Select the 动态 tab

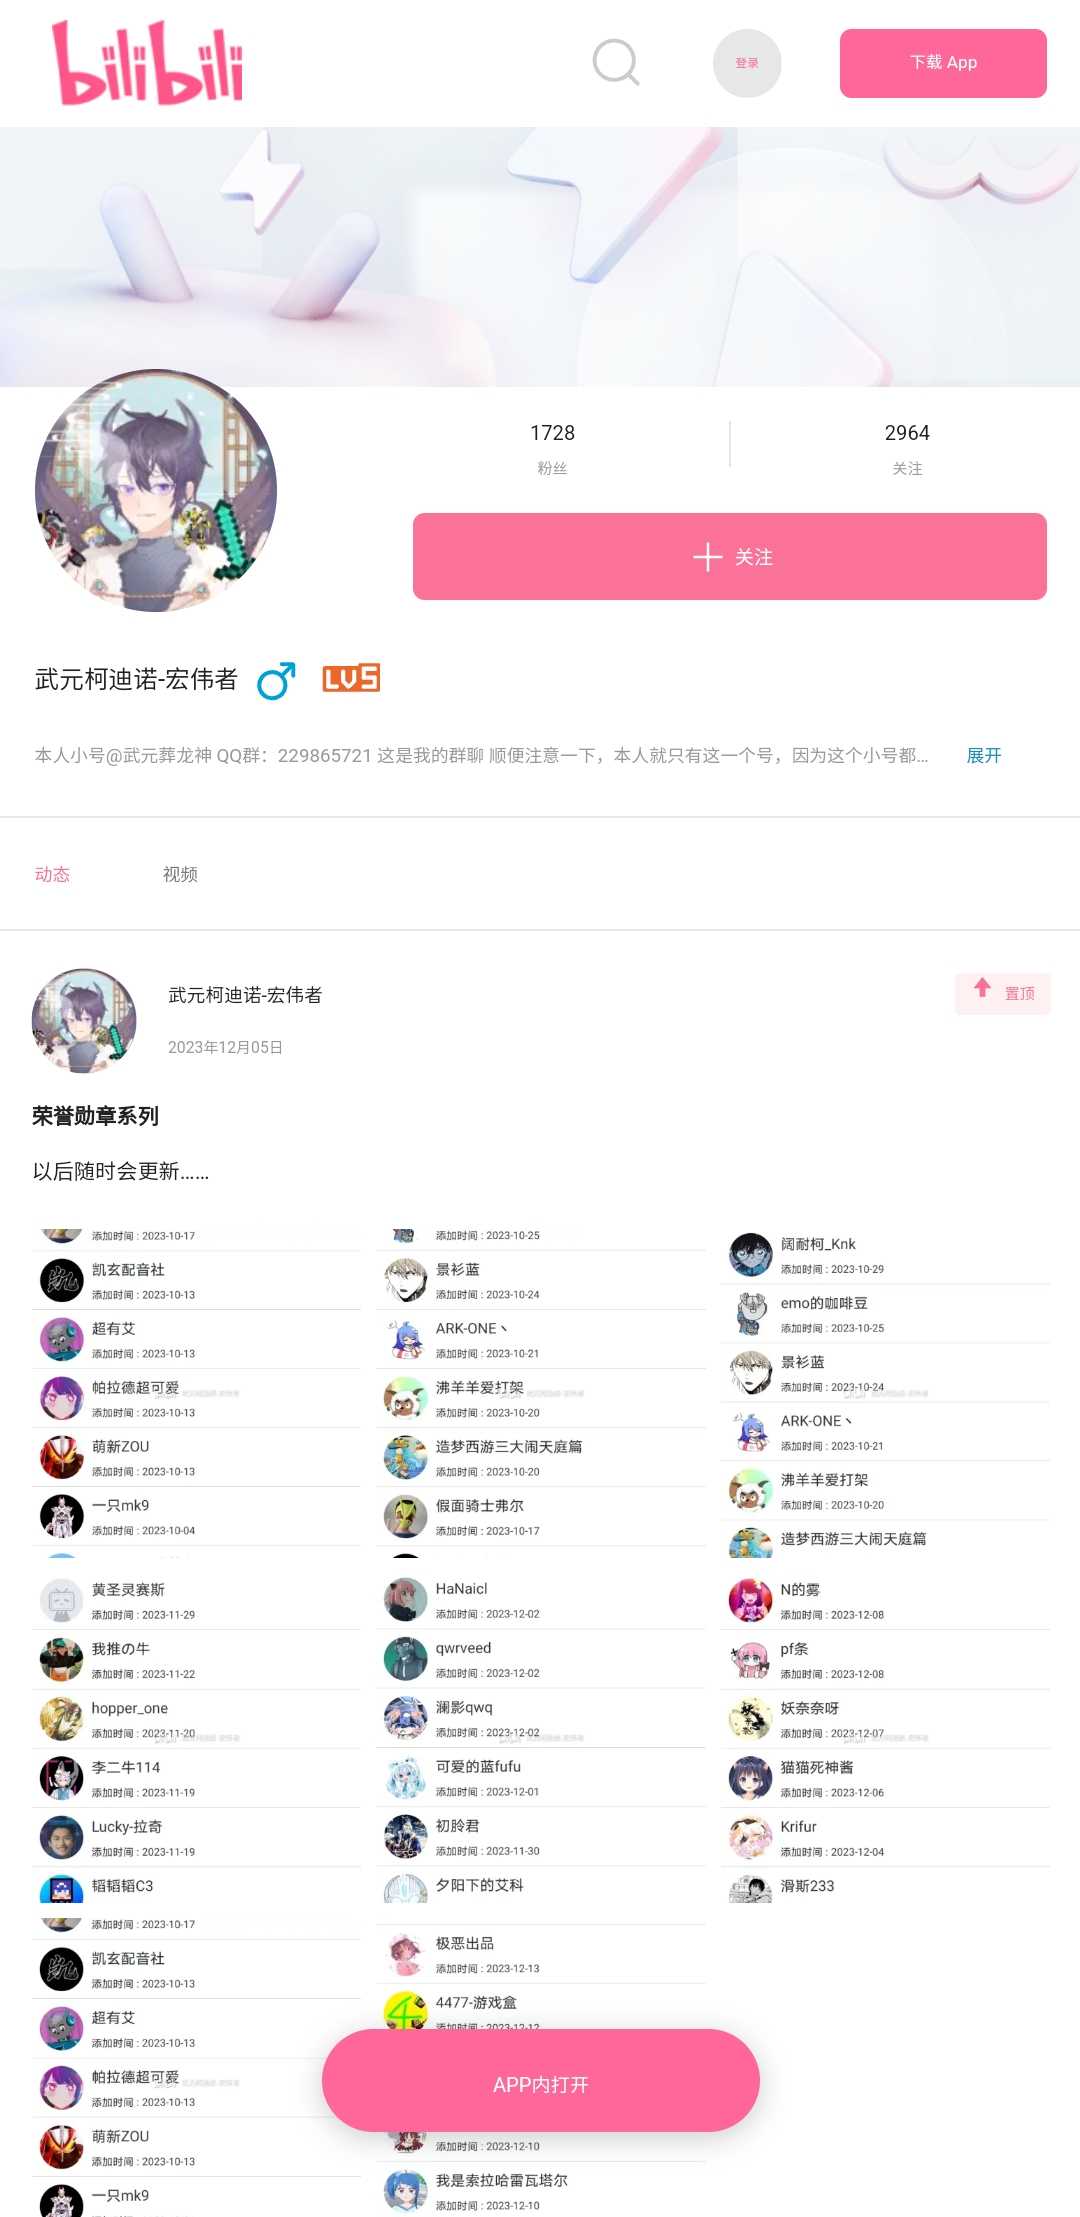point(52,874)
